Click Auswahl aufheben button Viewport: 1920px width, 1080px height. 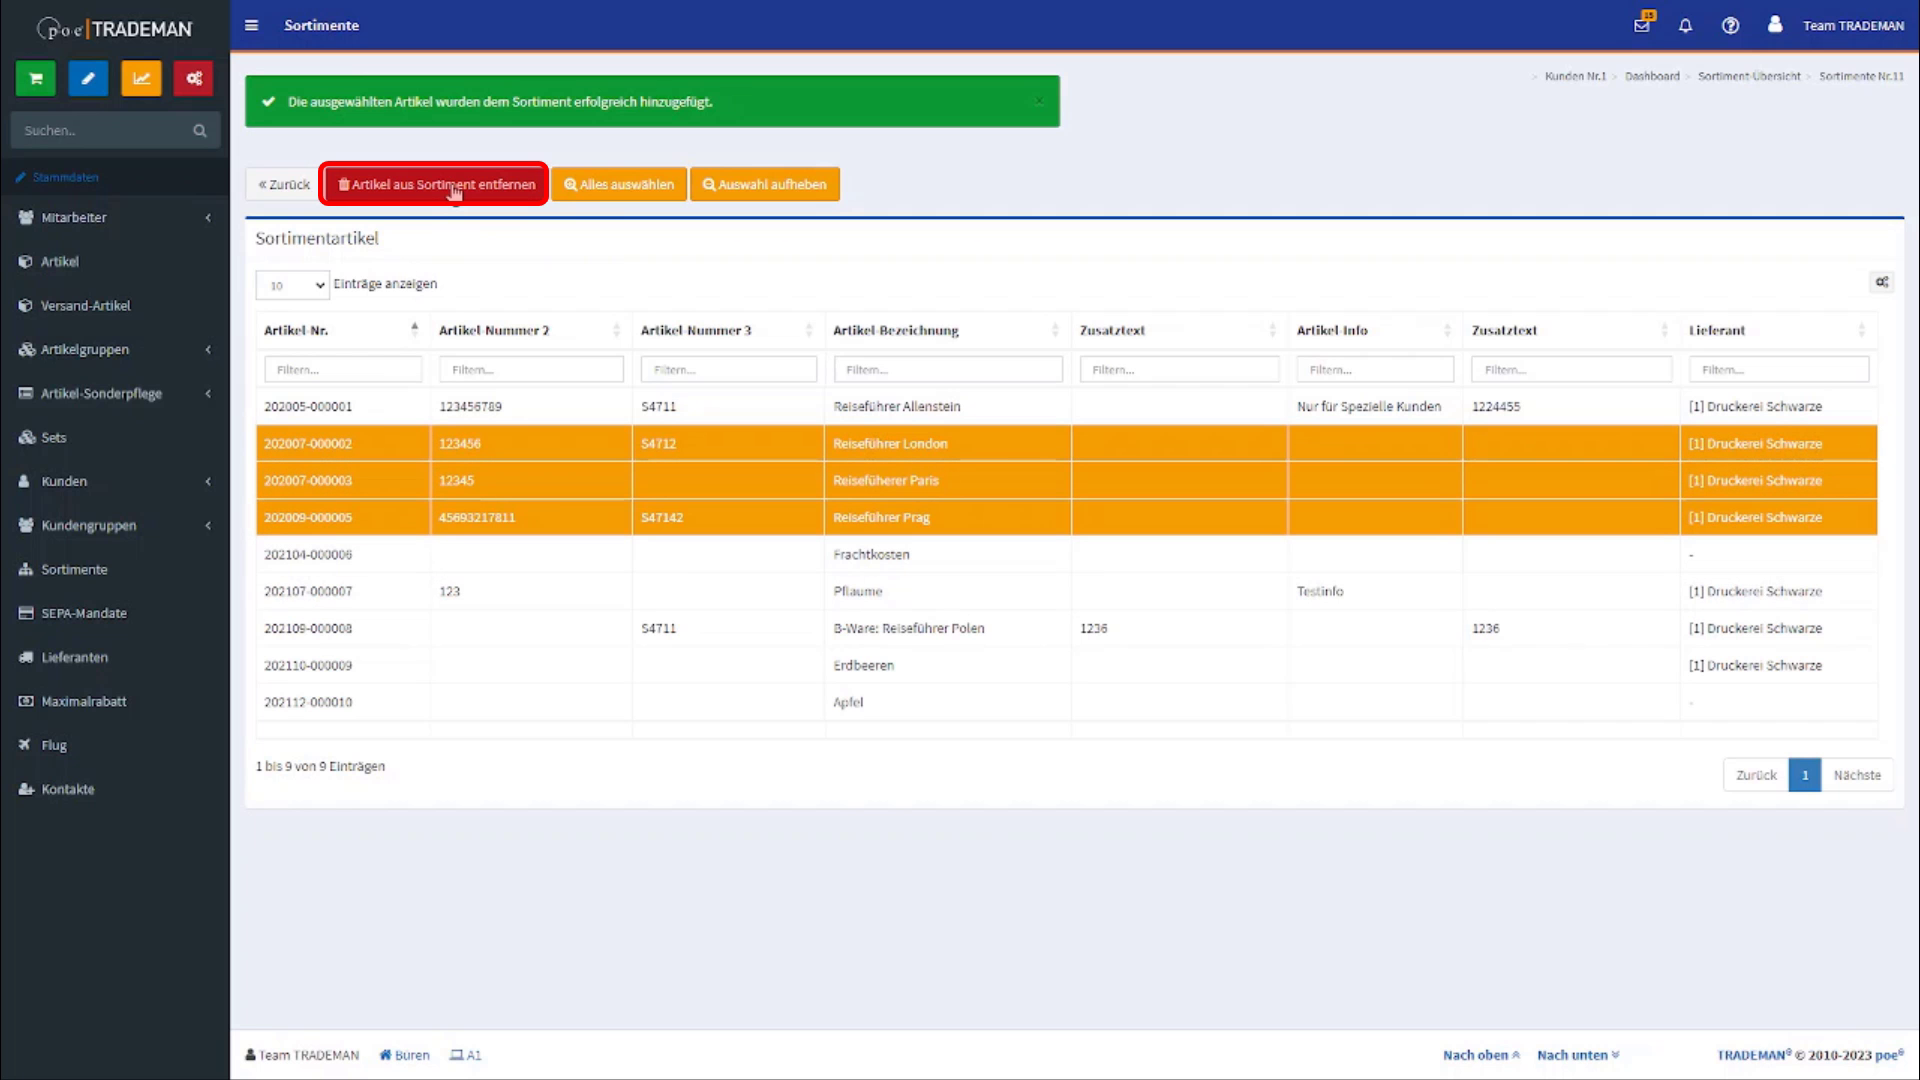tap(765, 184)
